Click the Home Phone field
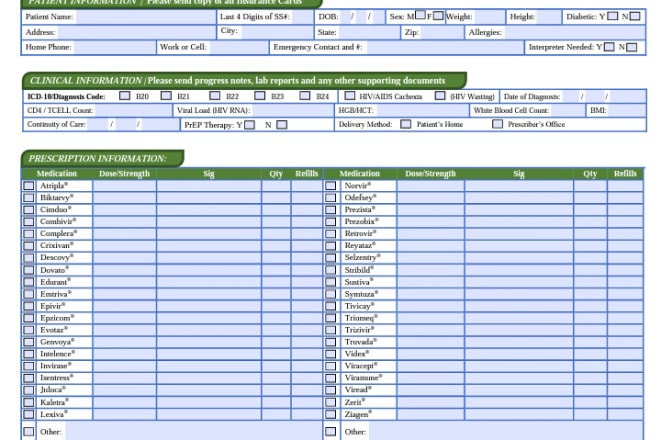Image resolution: width=660 pixels, height=440 pixels. [x=114, y=47]
